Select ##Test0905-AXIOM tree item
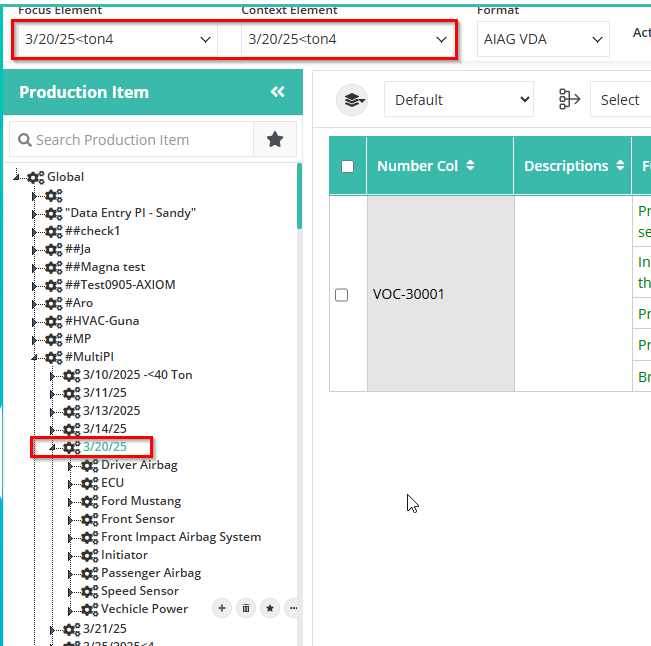Viewport: 651px width, 646px height. (x=120, y=285)
